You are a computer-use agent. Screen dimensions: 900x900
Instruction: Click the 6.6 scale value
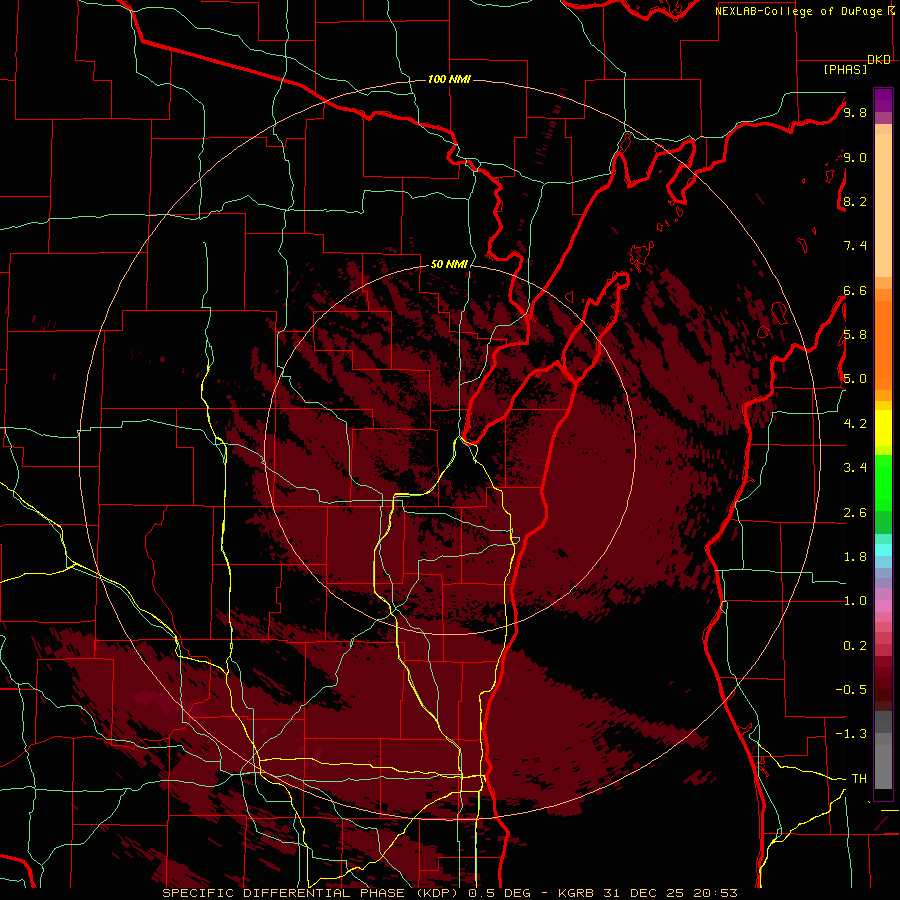tap(855, 290)
